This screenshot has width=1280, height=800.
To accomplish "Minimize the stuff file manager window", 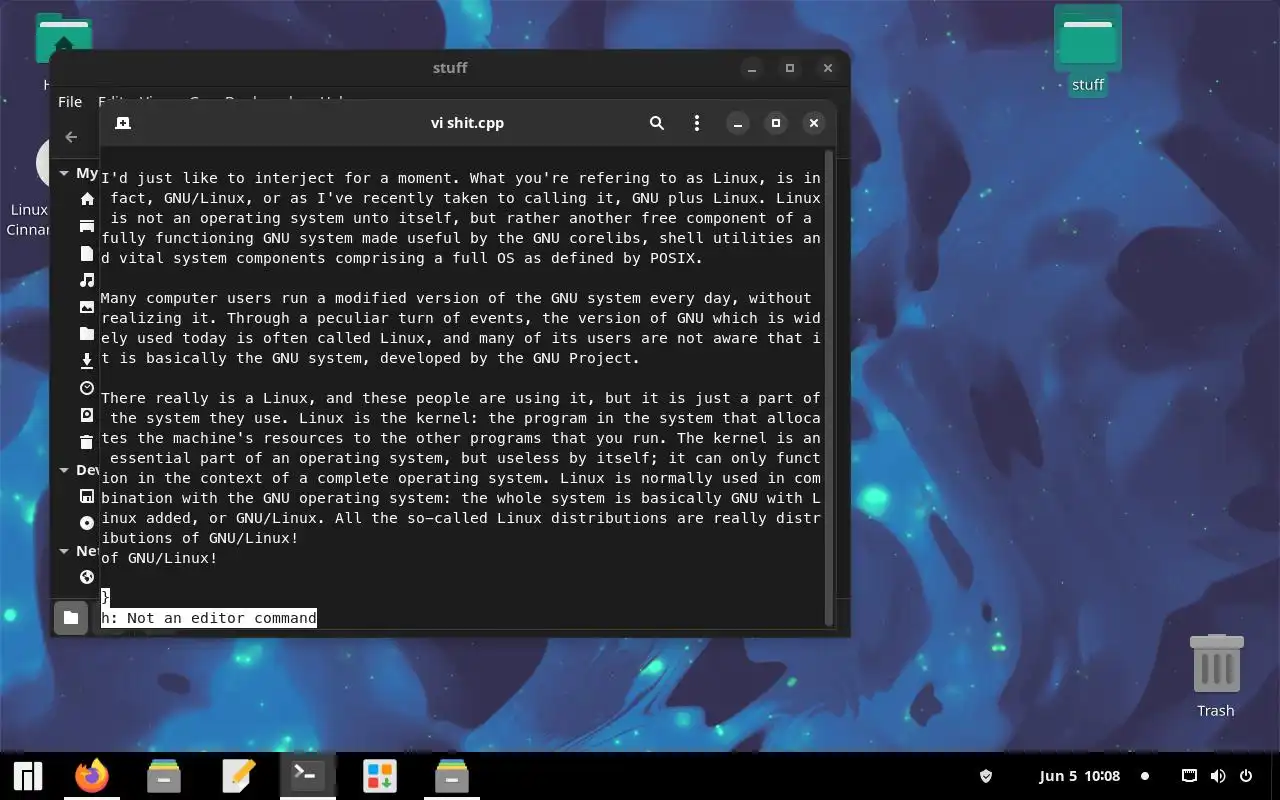I will [752, 68].
